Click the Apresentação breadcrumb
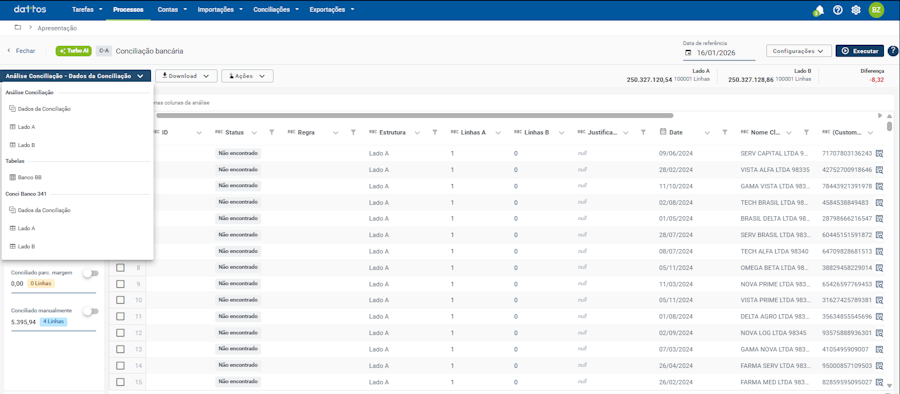900x394 pixels. pyautogui.click(x=57, y=28)
